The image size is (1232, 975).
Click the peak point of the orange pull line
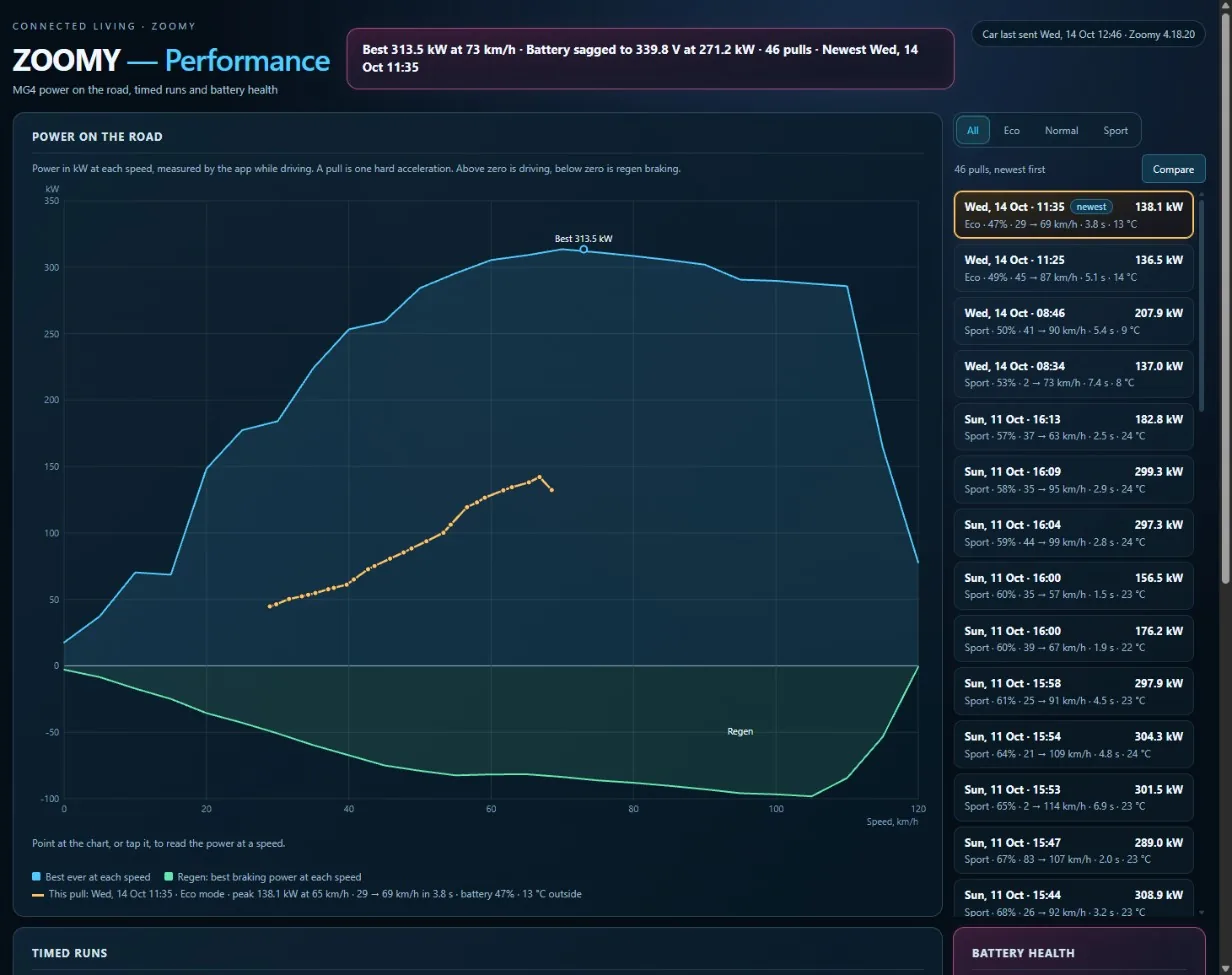pos(540,477)
